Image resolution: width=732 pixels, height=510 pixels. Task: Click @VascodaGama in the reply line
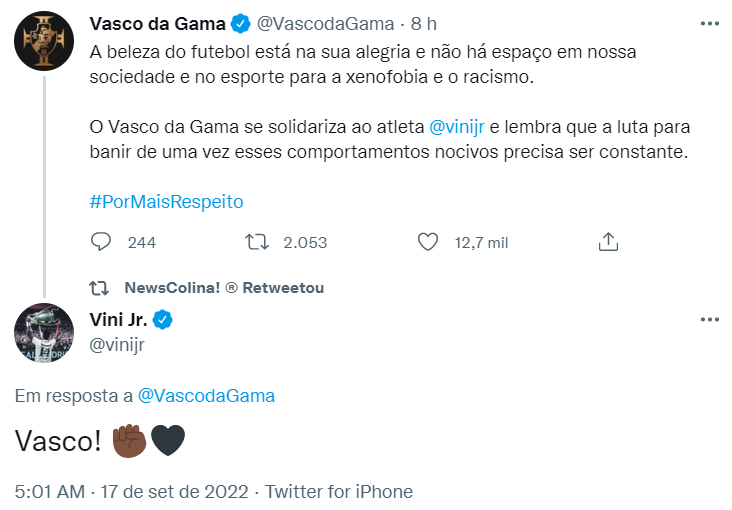tap(206, 395)
